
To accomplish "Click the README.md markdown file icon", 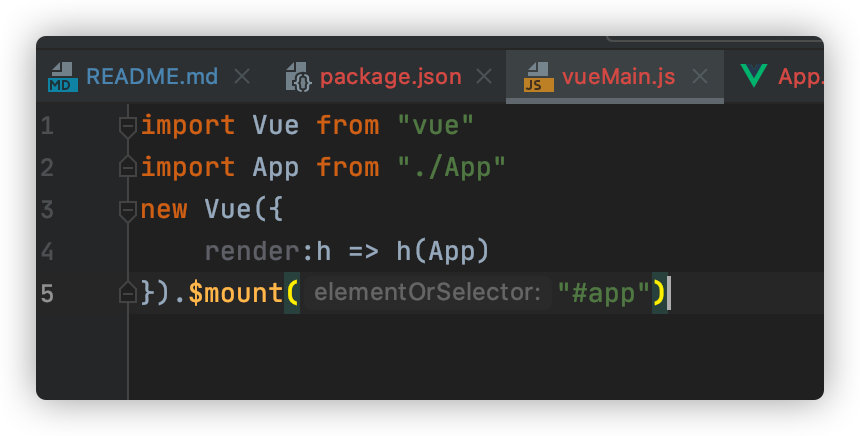I will point(63,77).
